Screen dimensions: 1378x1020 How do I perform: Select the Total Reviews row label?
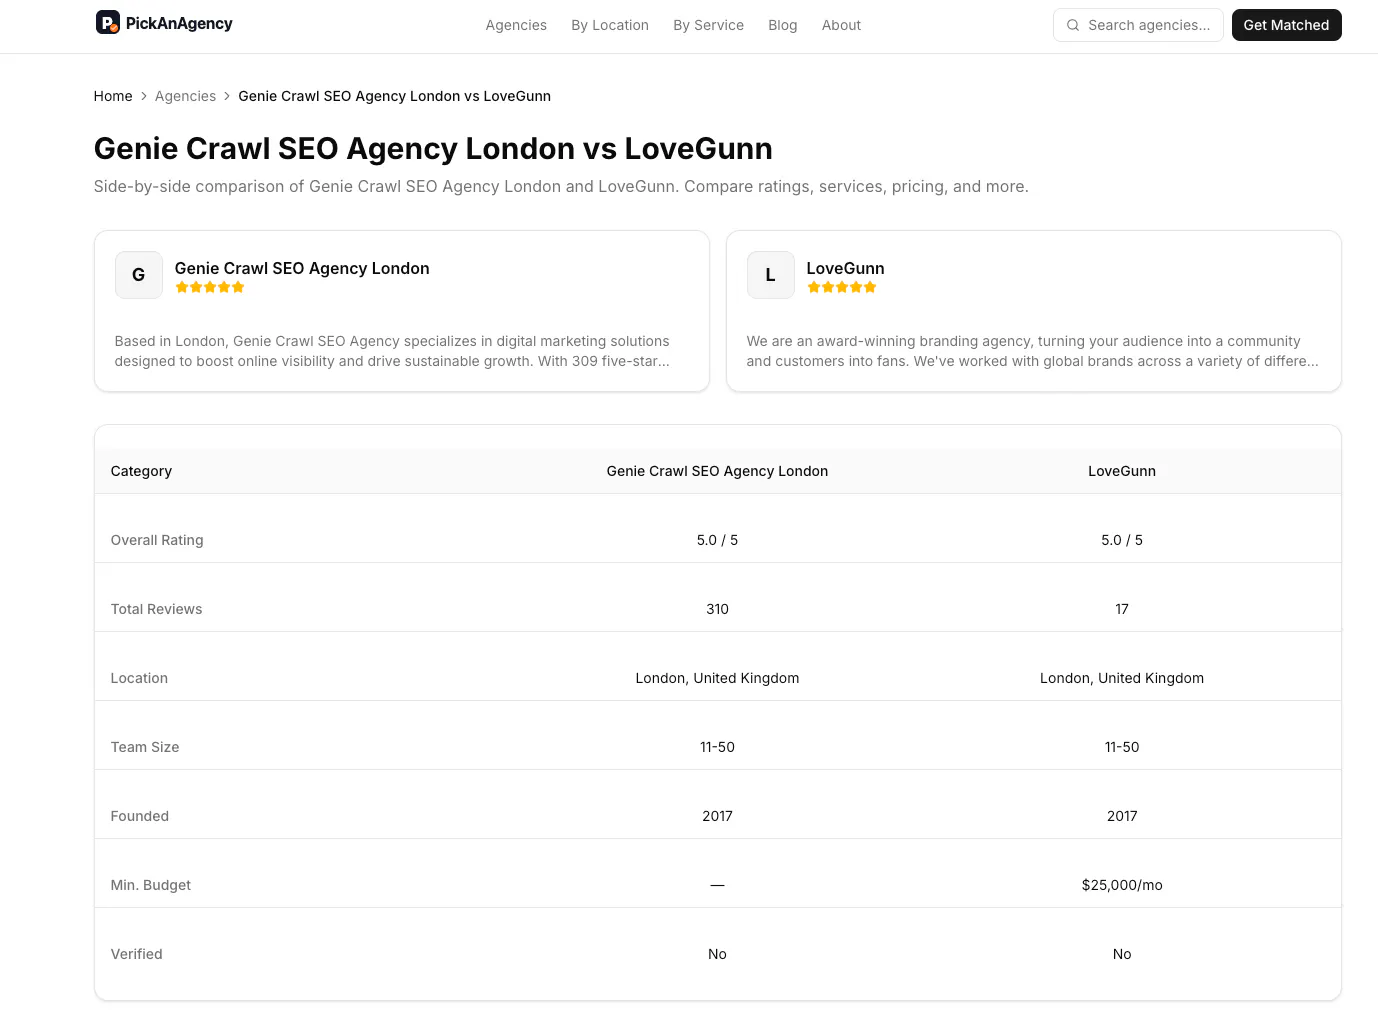[x=156, y=609]
